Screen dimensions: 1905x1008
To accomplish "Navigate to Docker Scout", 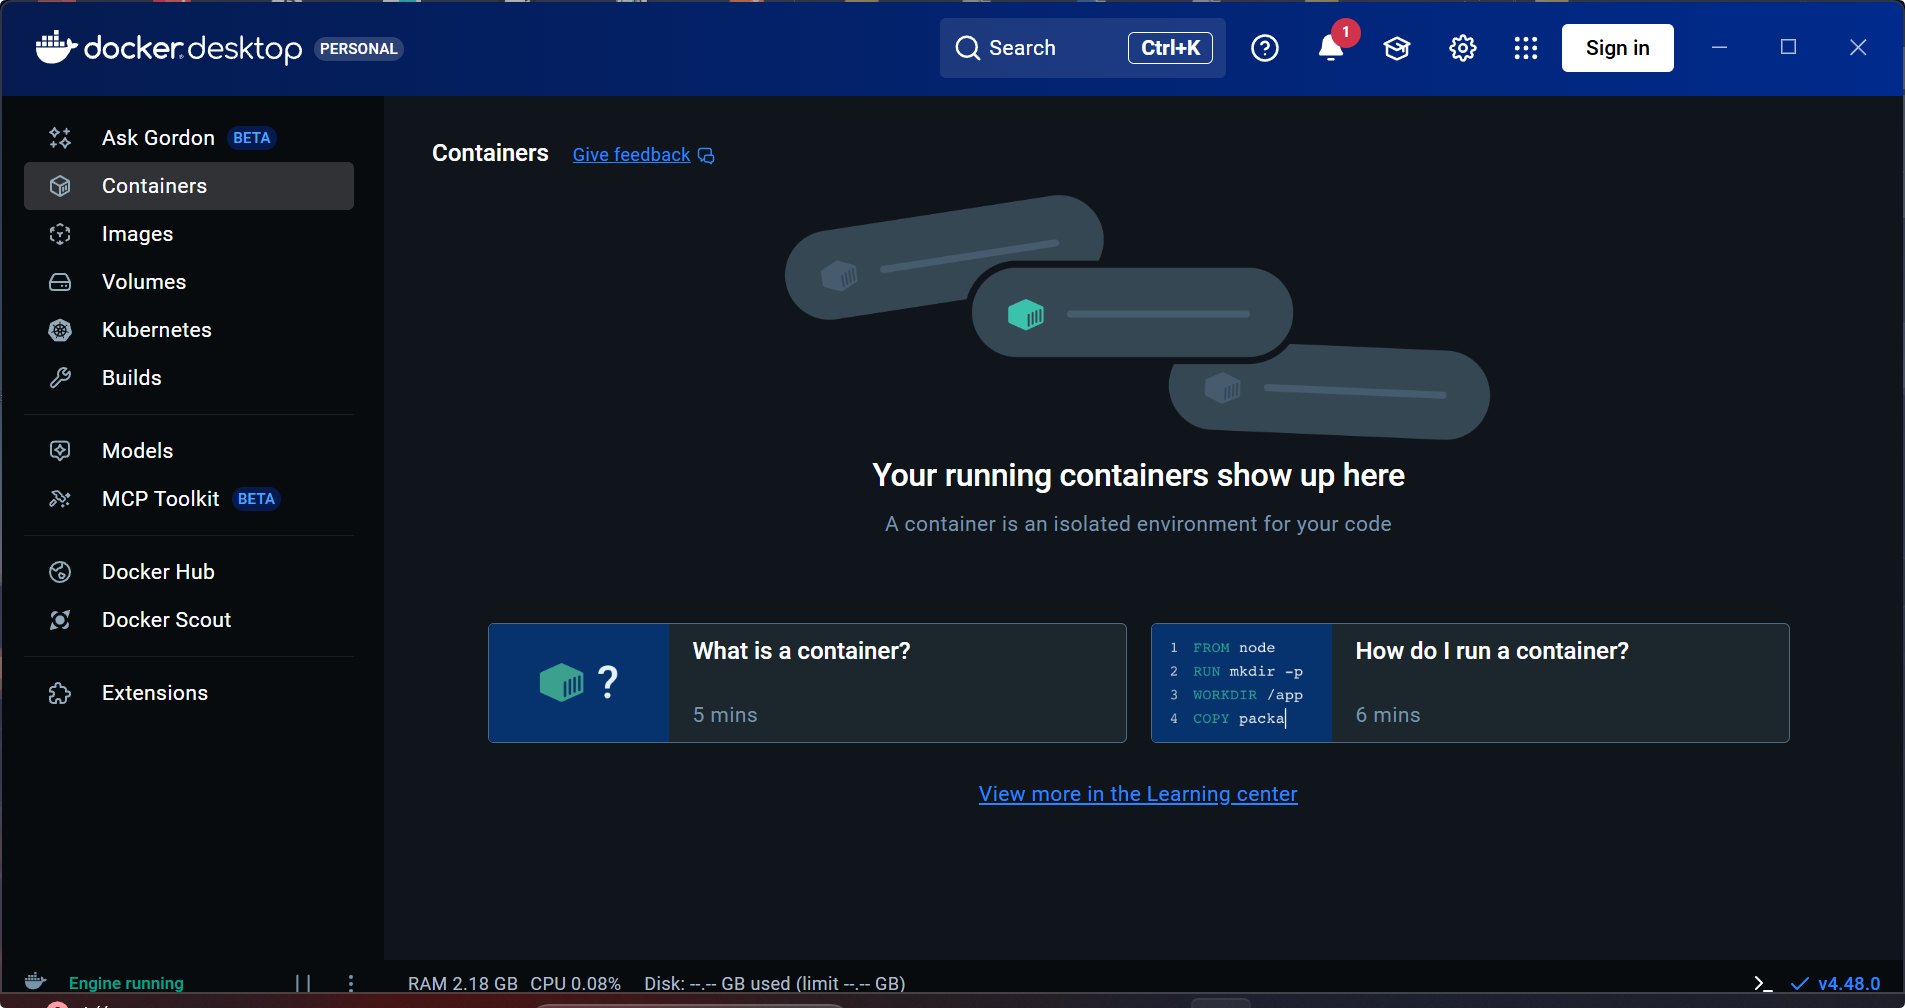I will point(189,620).
